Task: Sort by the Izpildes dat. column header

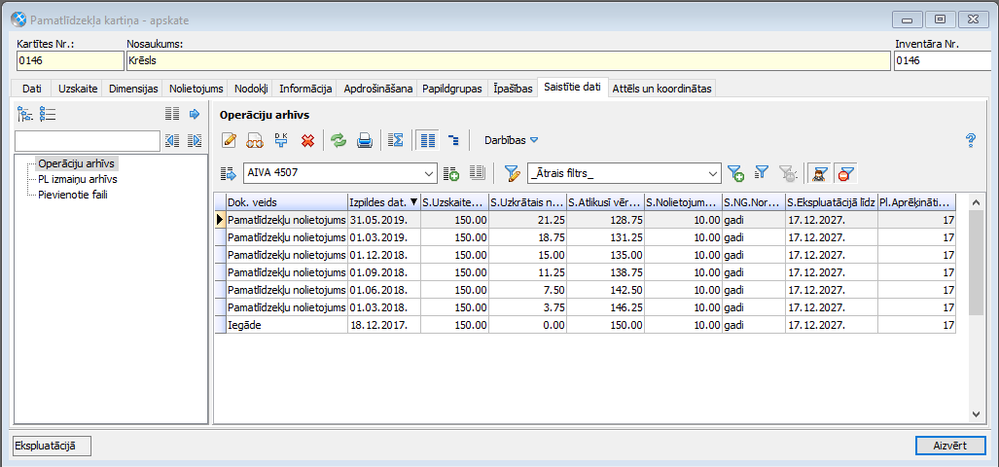Action: pos(384,202)
